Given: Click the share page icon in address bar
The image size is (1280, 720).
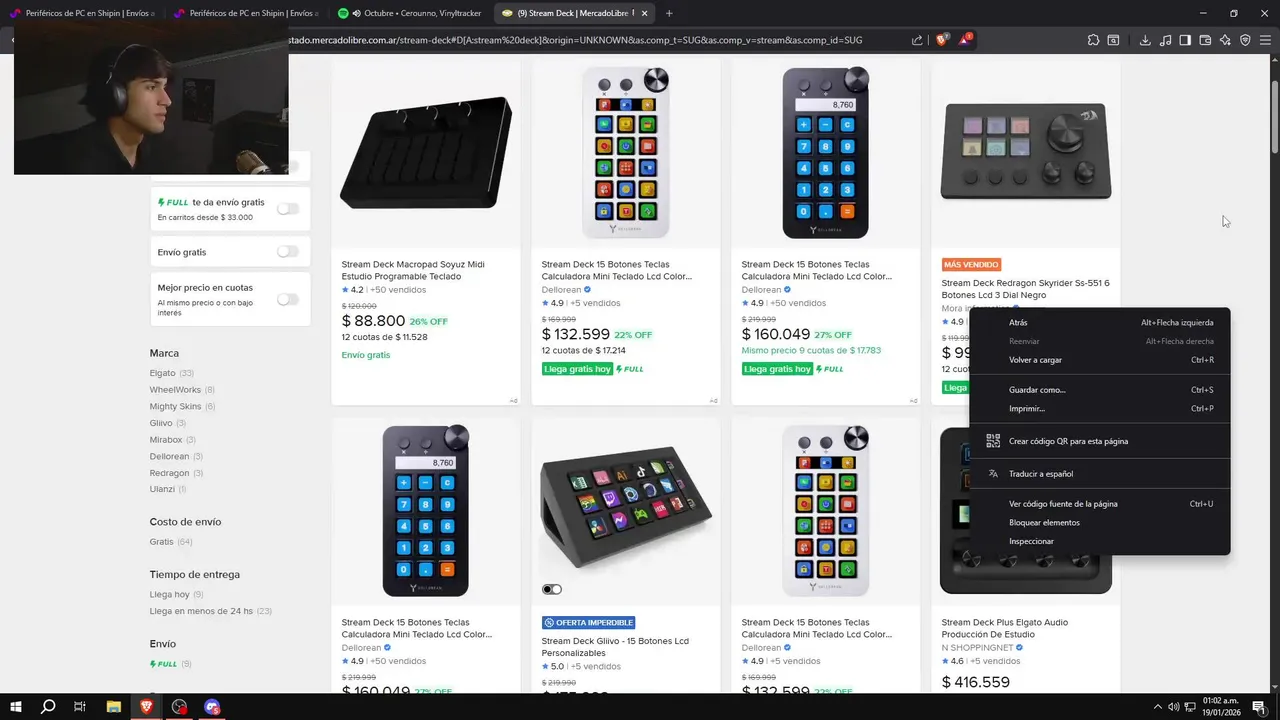Looking at the screenshot, I should point(917,40).
